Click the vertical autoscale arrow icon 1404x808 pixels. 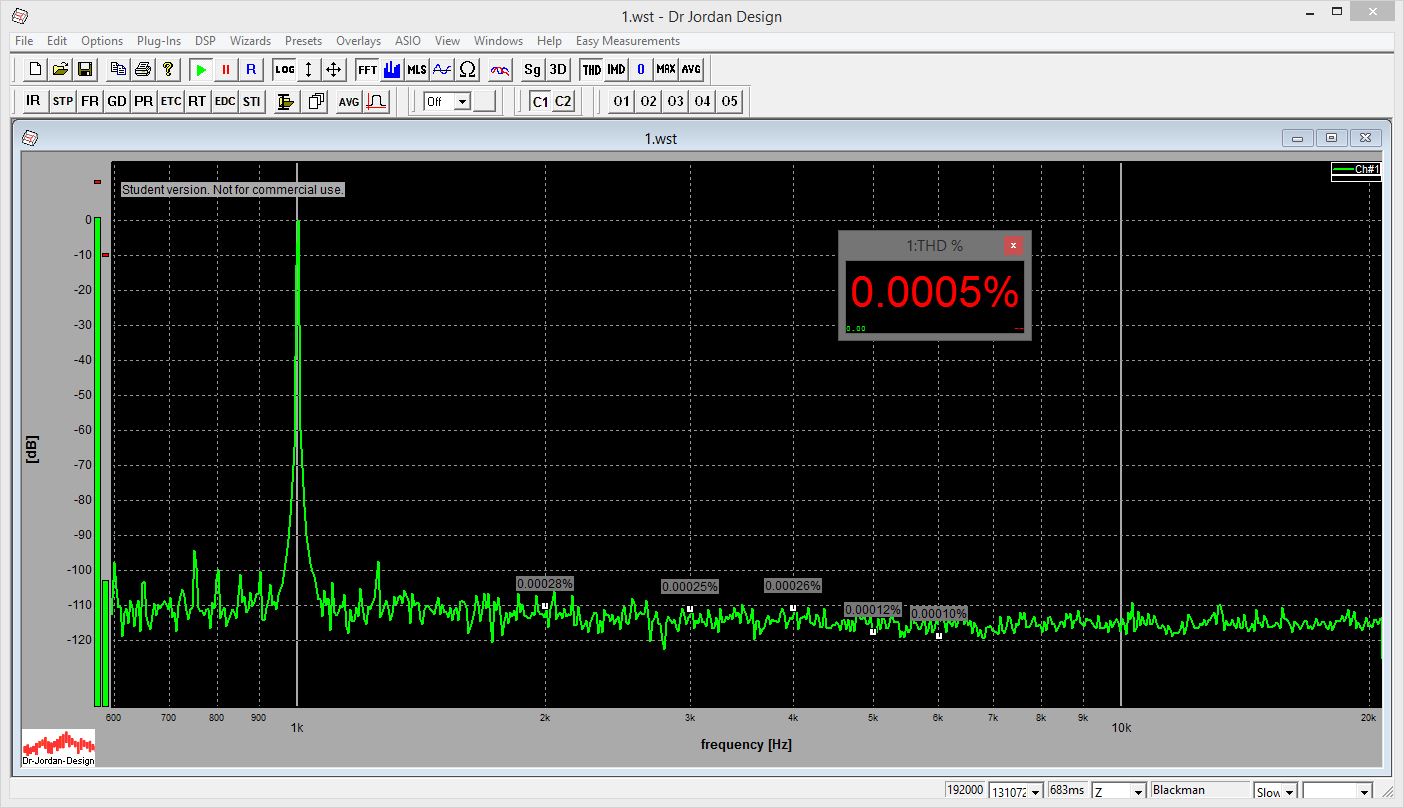coord(309,69)
